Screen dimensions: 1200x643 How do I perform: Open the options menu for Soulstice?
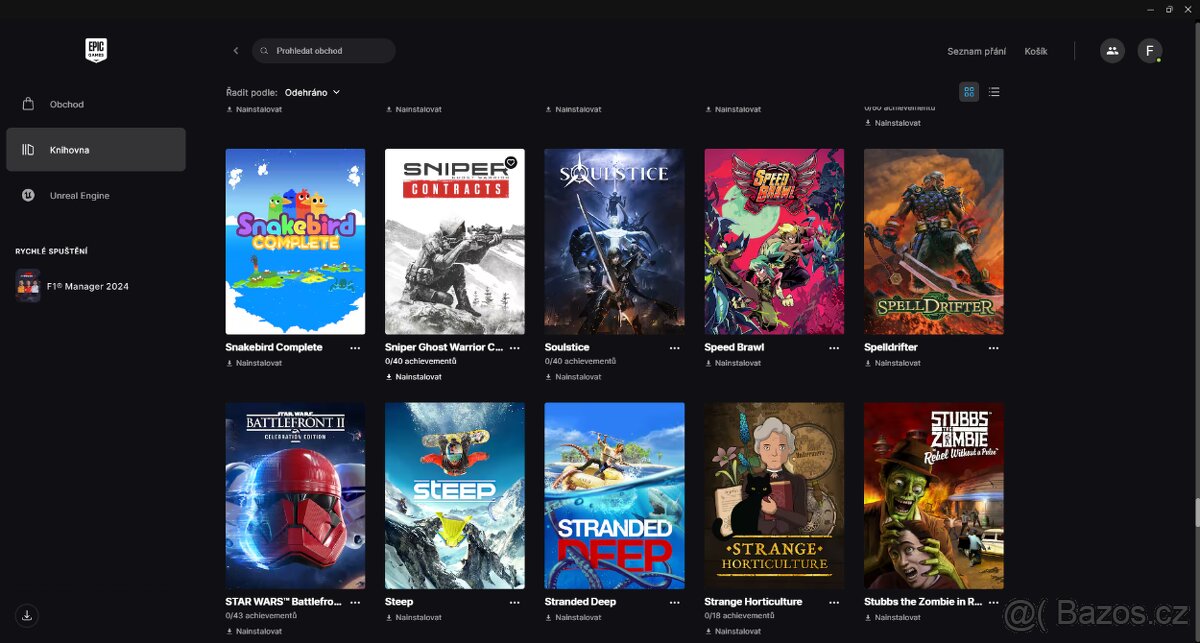(x=674, y=347)
